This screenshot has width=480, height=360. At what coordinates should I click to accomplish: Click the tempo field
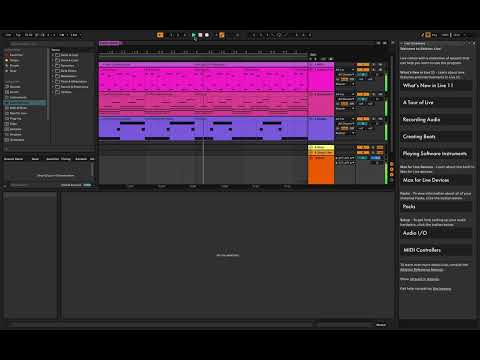click(x=29, y=35)
